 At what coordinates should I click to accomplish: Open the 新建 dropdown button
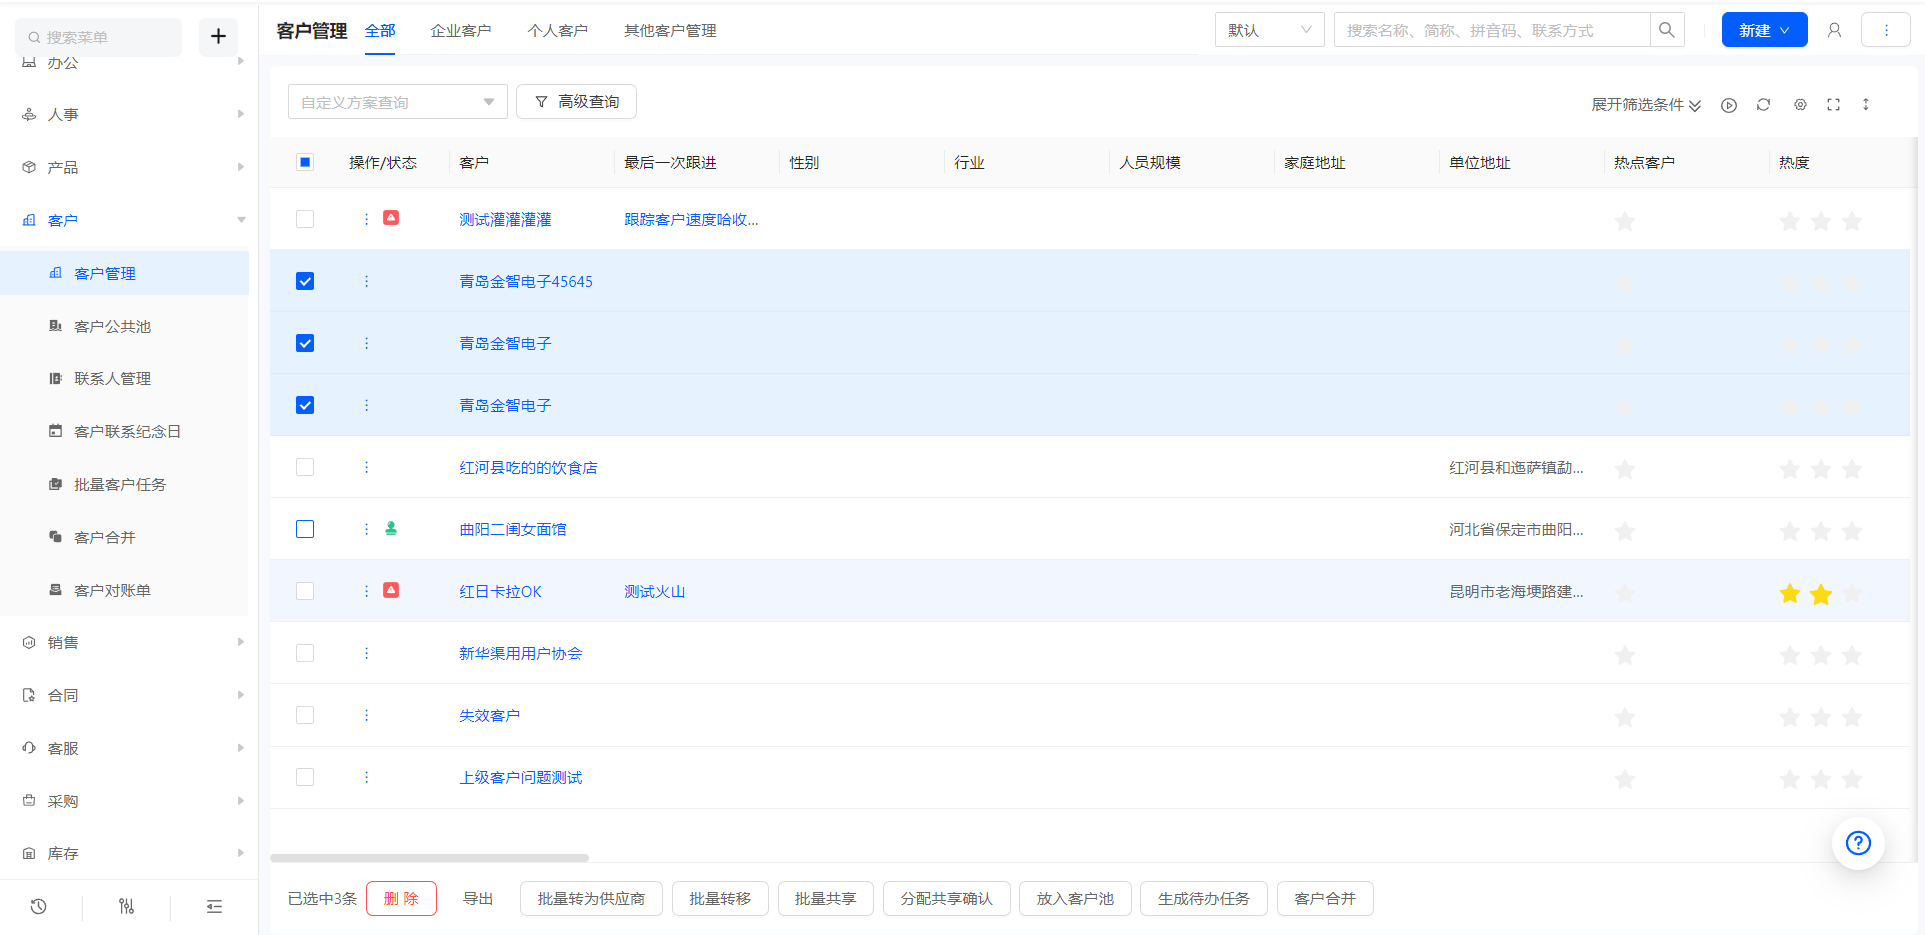1764,30
